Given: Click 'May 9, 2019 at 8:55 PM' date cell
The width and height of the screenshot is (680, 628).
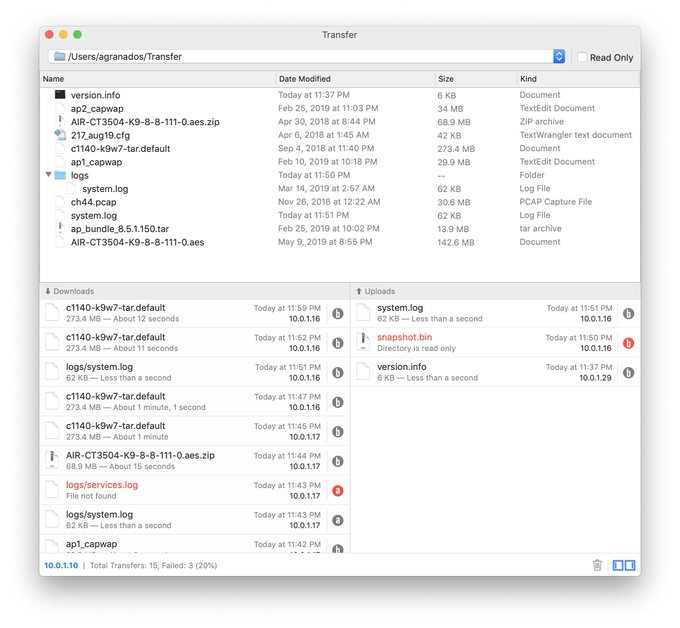Looking at the screenshot, I should click(325, 242).
